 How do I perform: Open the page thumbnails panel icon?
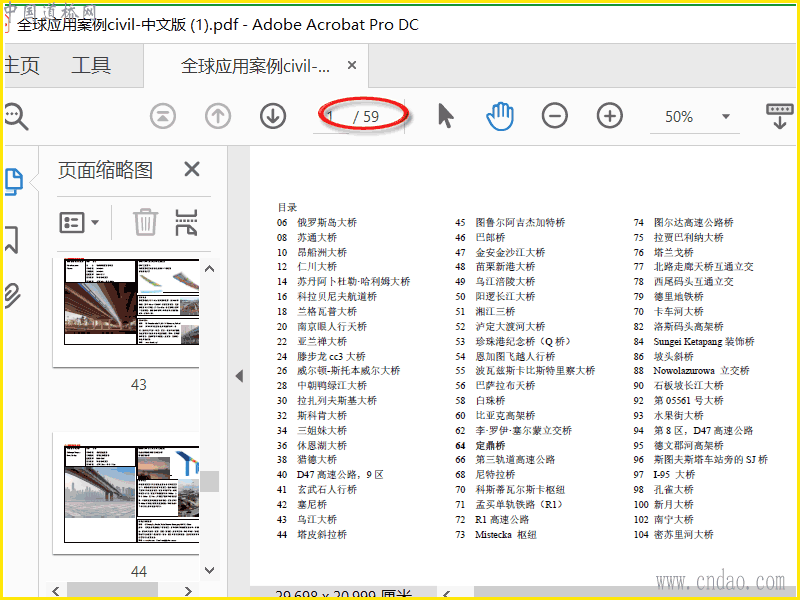point(14,182)
